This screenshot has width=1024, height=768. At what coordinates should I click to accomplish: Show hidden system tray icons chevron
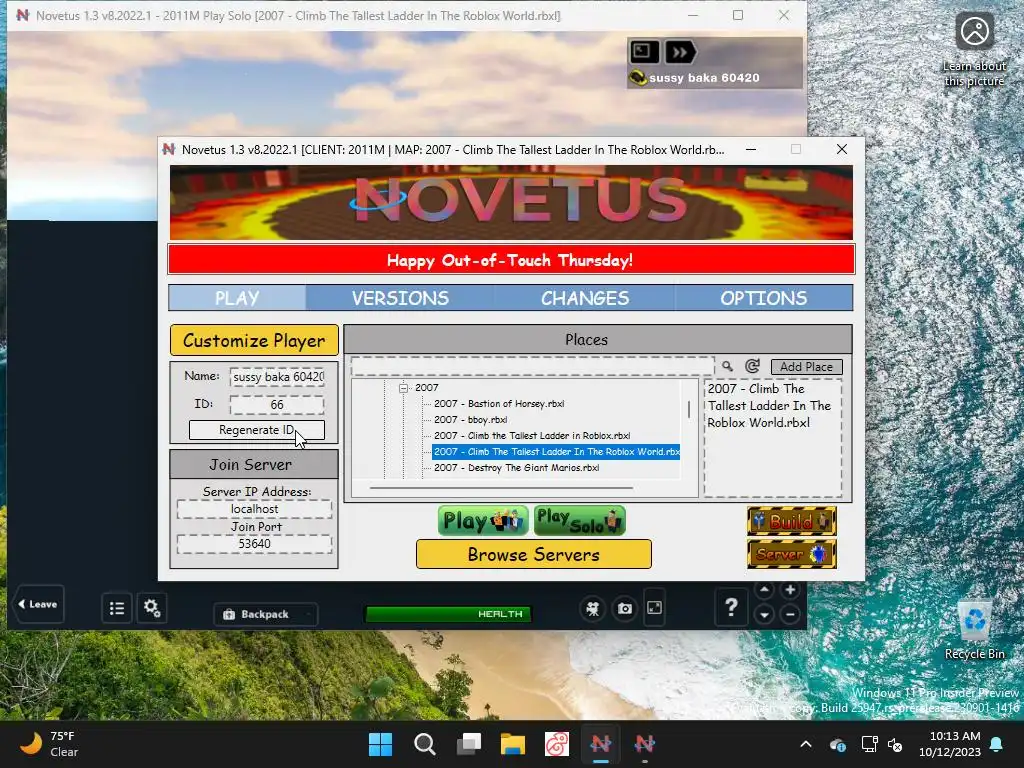[x=806, y=744]
